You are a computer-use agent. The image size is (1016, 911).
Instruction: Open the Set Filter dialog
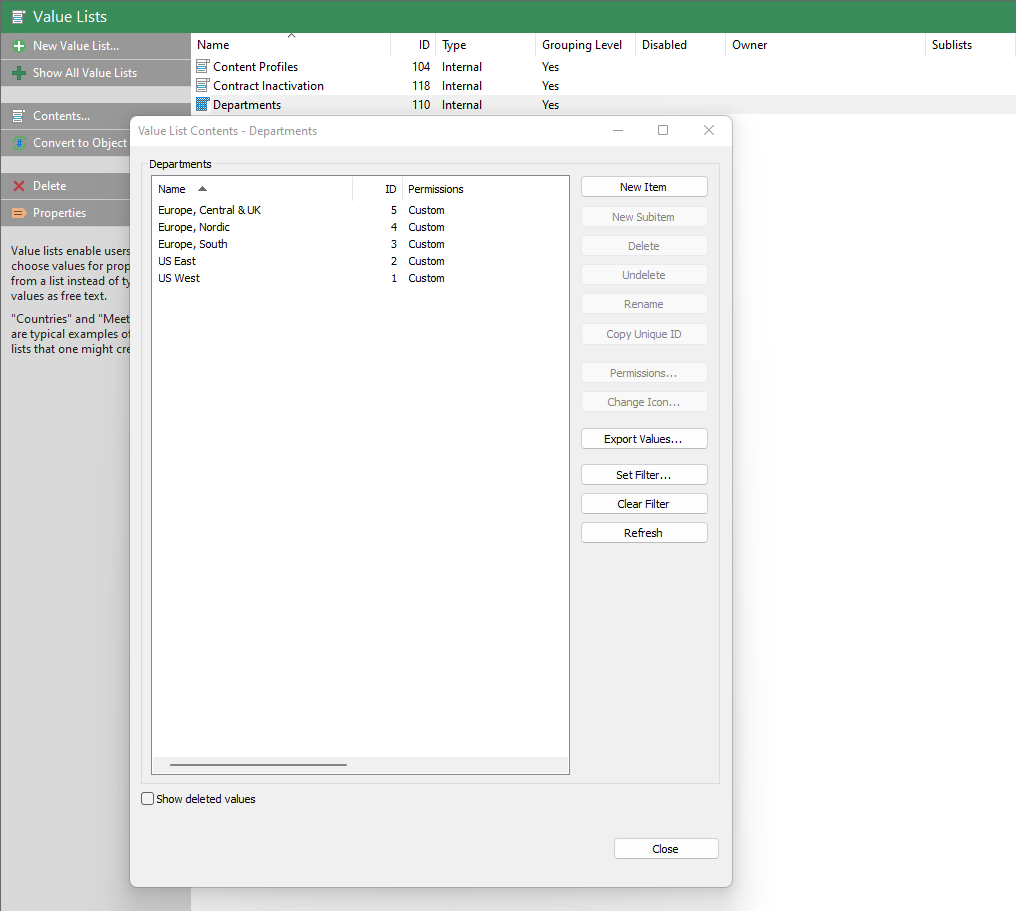click(644, 474)
